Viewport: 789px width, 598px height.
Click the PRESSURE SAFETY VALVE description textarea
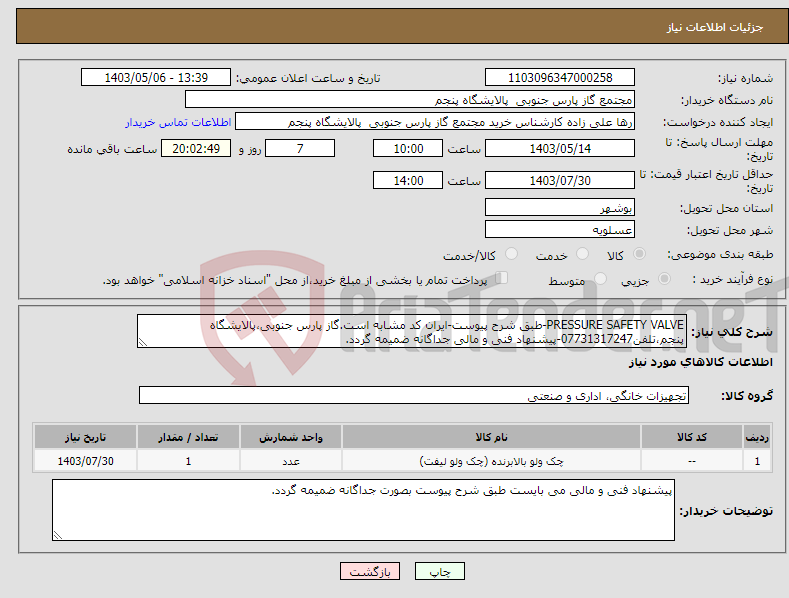tap(412, 331)
